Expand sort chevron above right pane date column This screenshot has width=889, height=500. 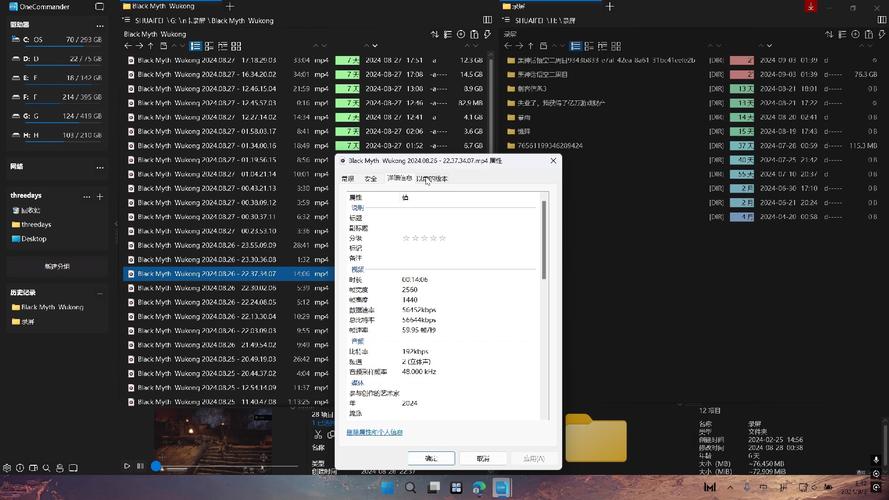[769, 45]
